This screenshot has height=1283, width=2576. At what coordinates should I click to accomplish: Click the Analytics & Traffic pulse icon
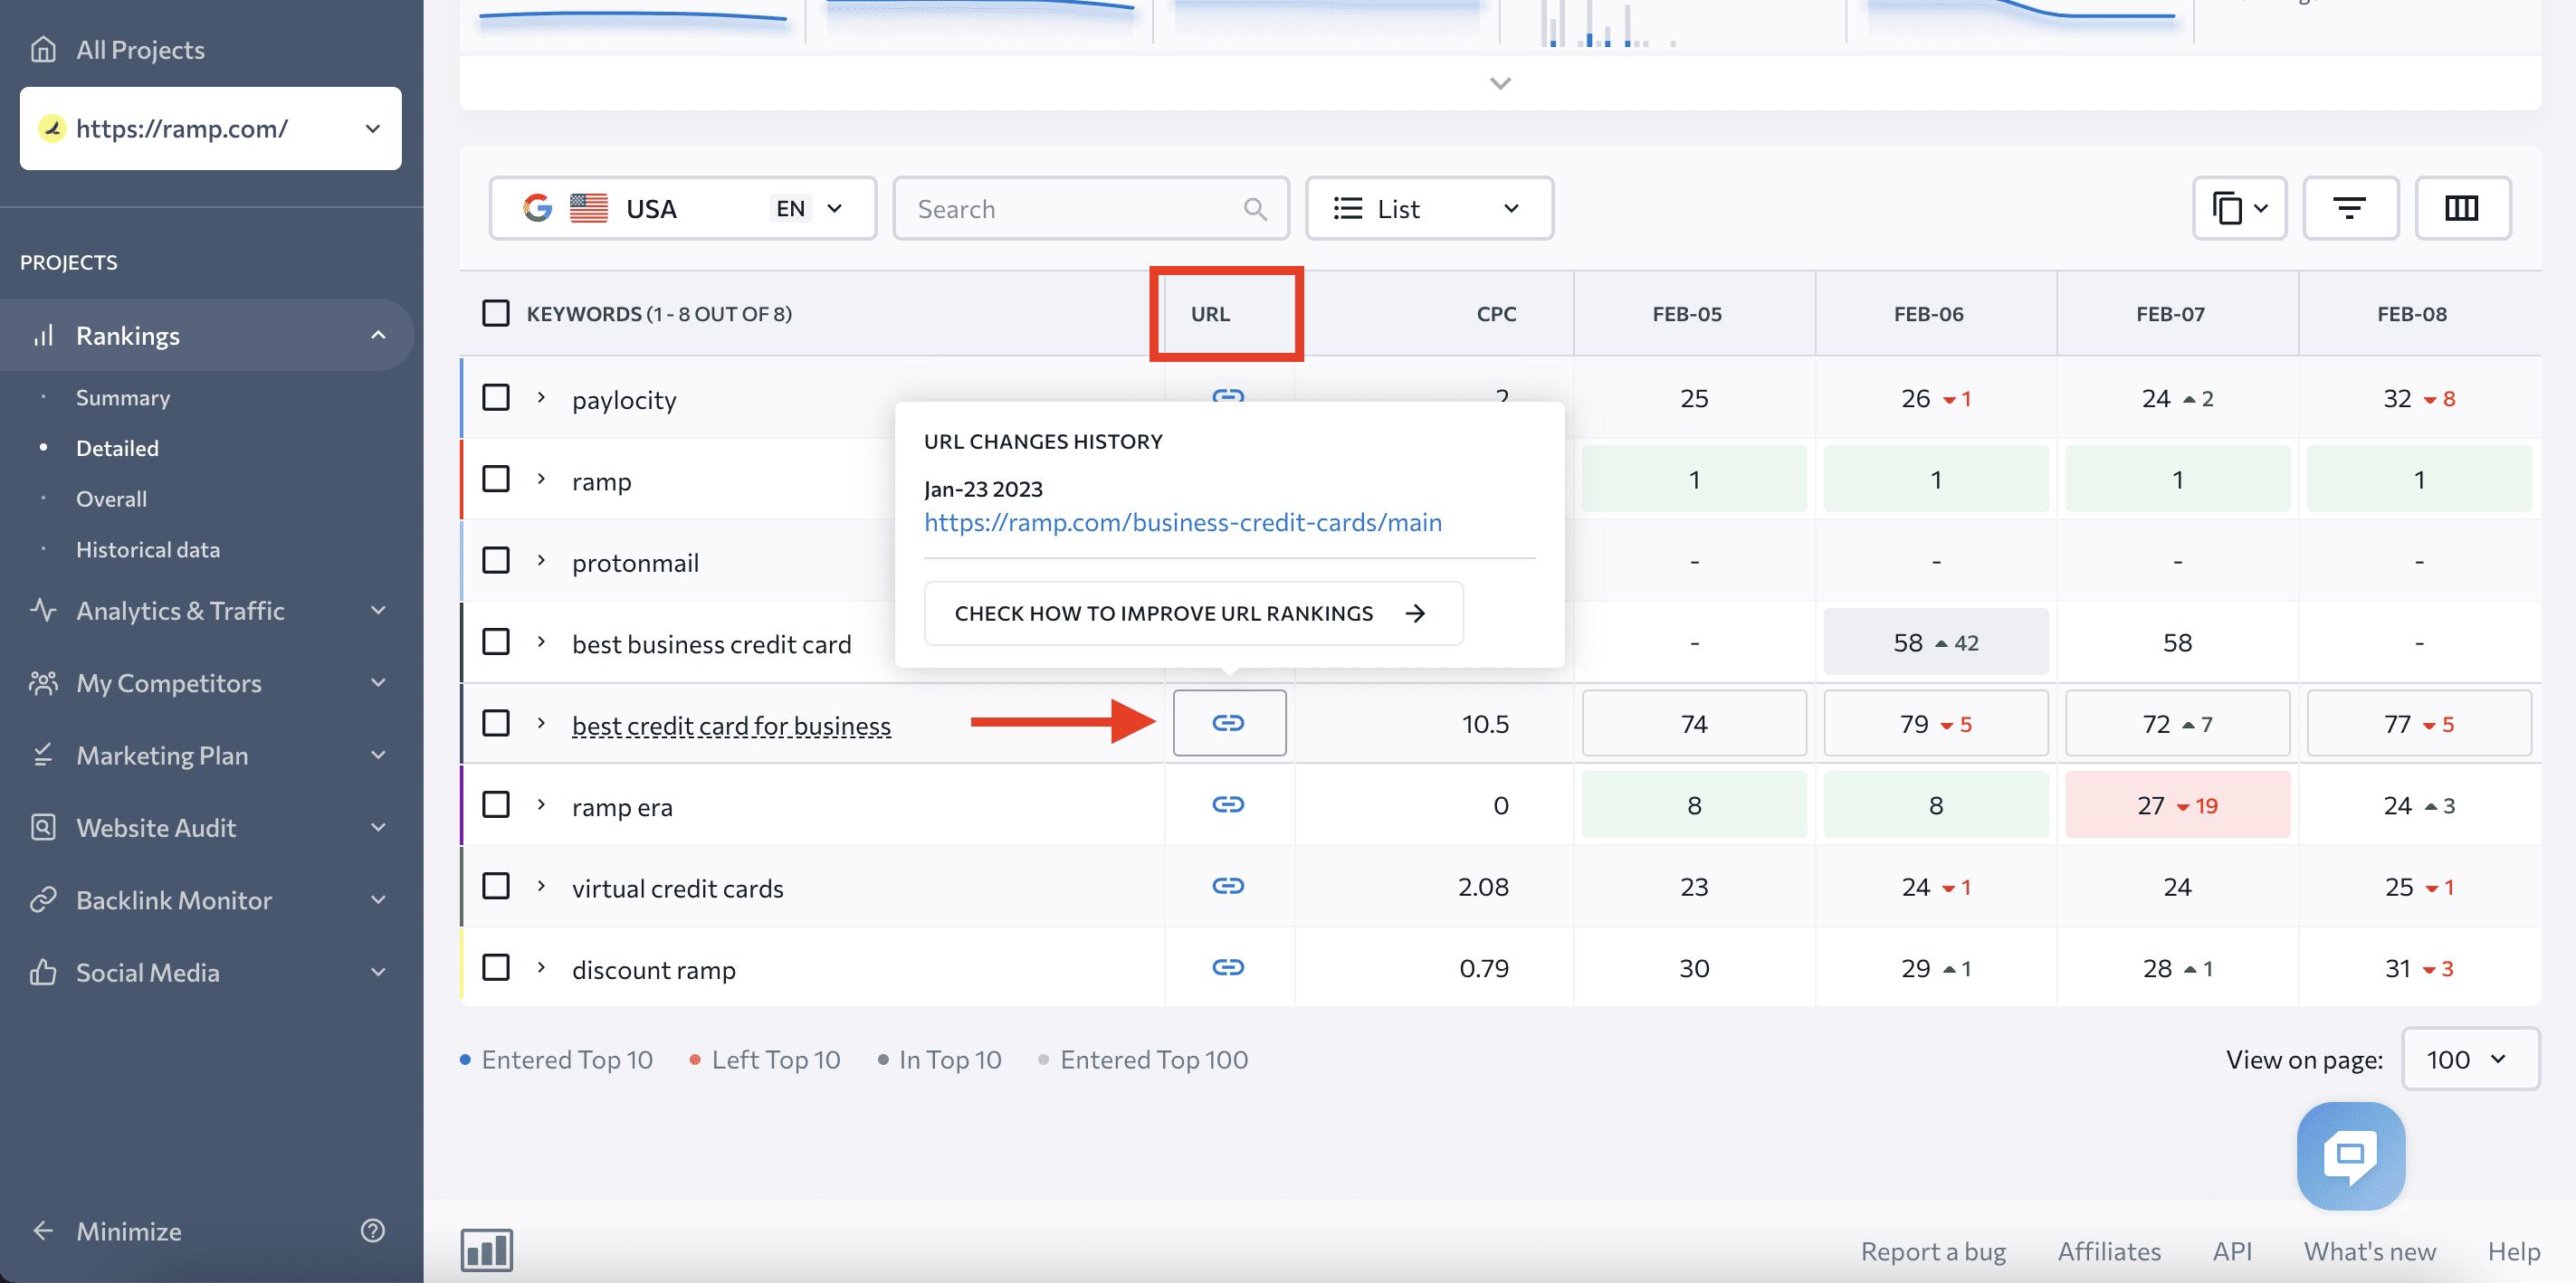pyautogui.click(x=43, y=610)
